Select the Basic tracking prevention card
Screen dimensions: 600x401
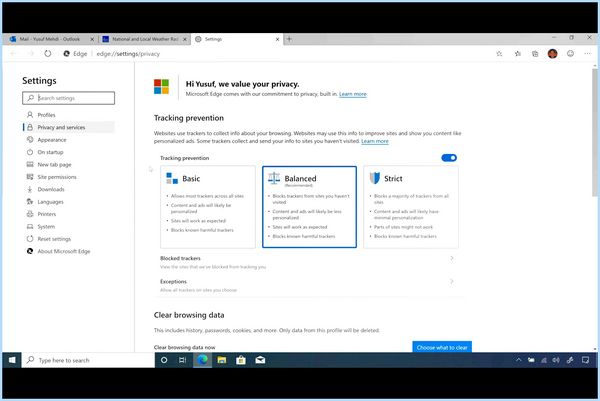[x=208, y=207]
